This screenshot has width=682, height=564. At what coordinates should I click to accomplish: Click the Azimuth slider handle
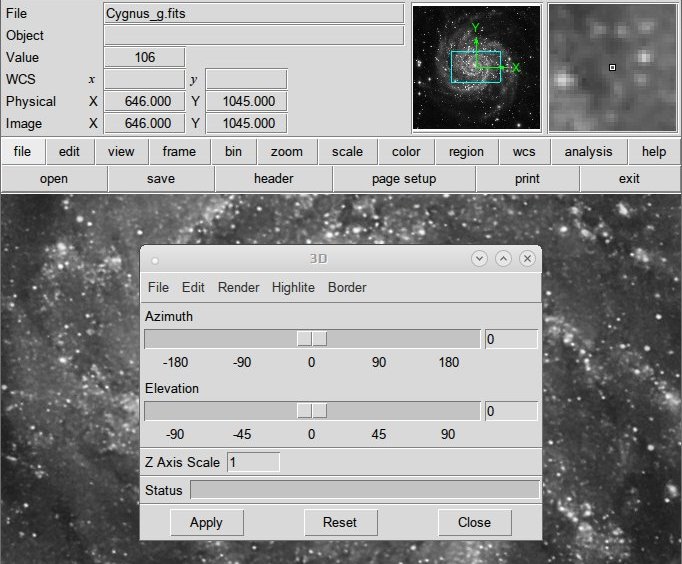(x=312, y=339)
